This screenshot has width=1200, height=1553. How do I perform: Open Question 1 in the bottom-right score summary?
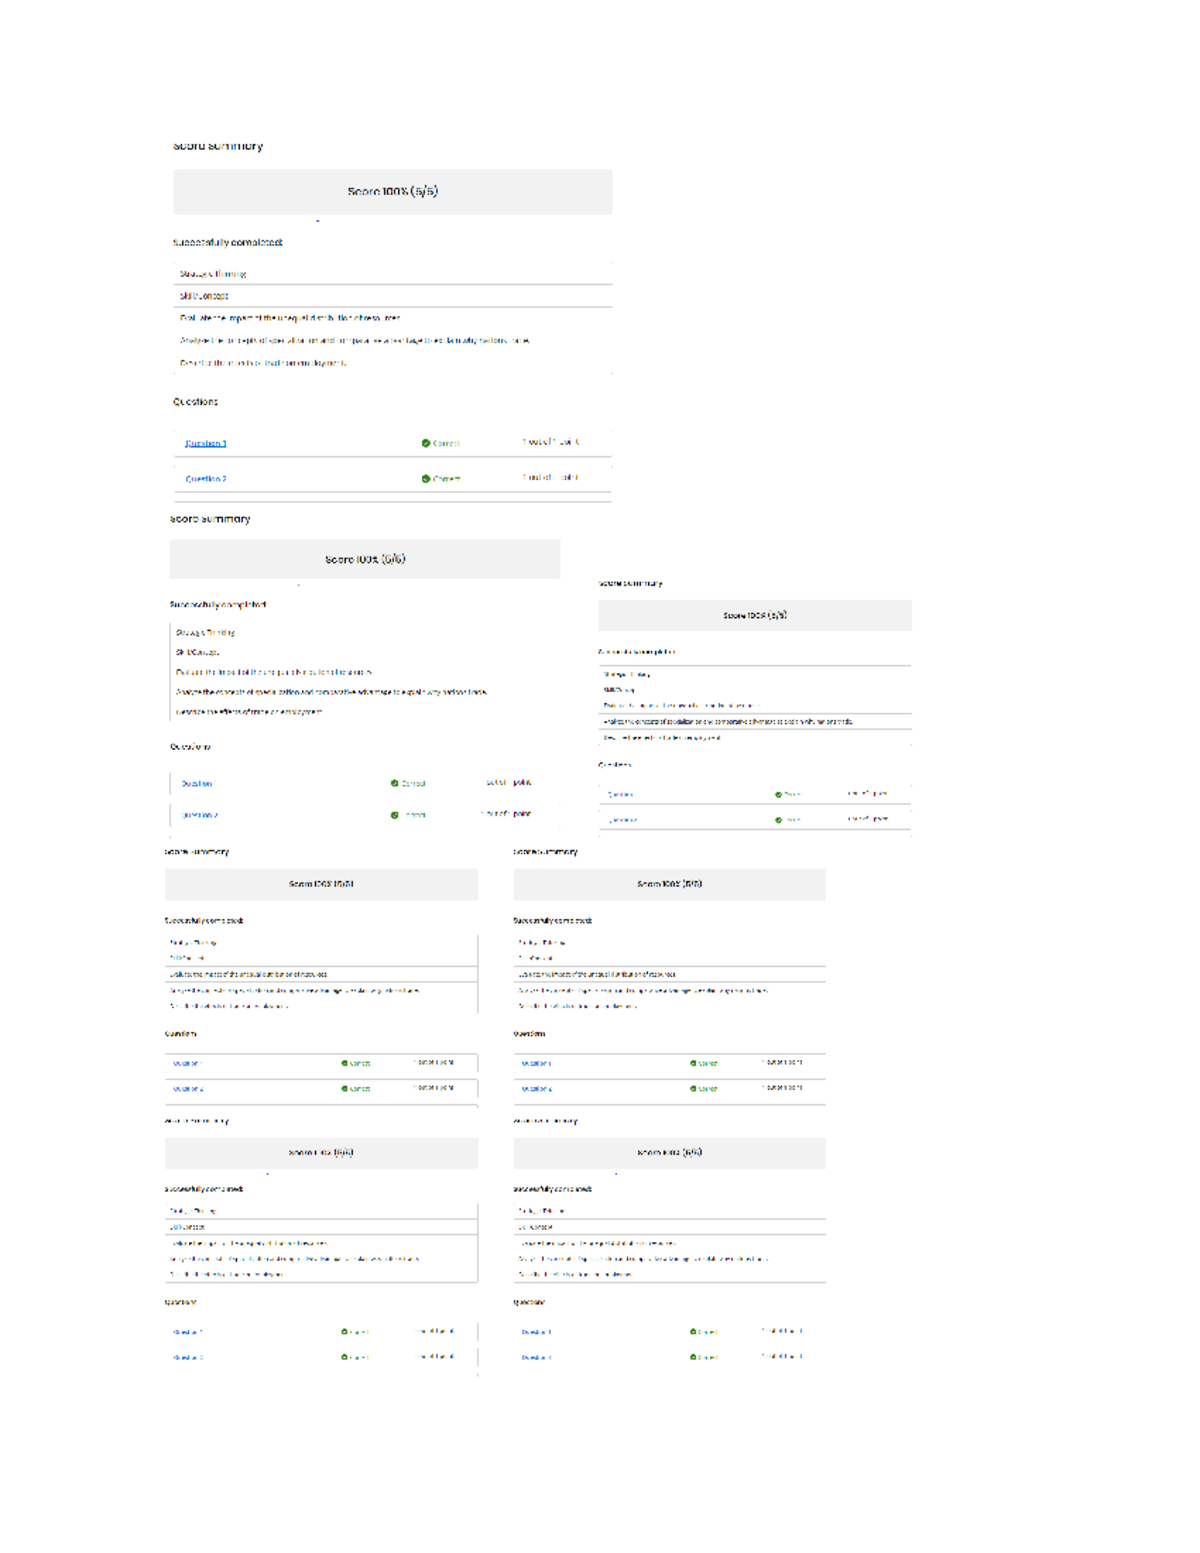point(537,1332)
